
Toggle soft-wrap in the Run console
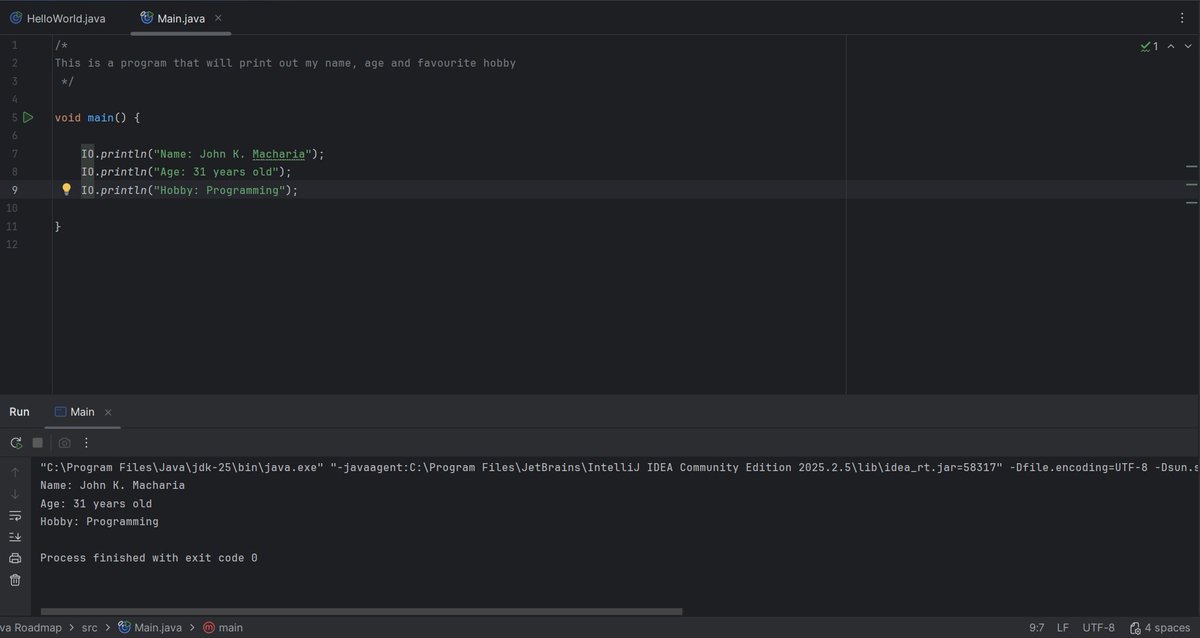pyautogui.click(x=14, y=515)
